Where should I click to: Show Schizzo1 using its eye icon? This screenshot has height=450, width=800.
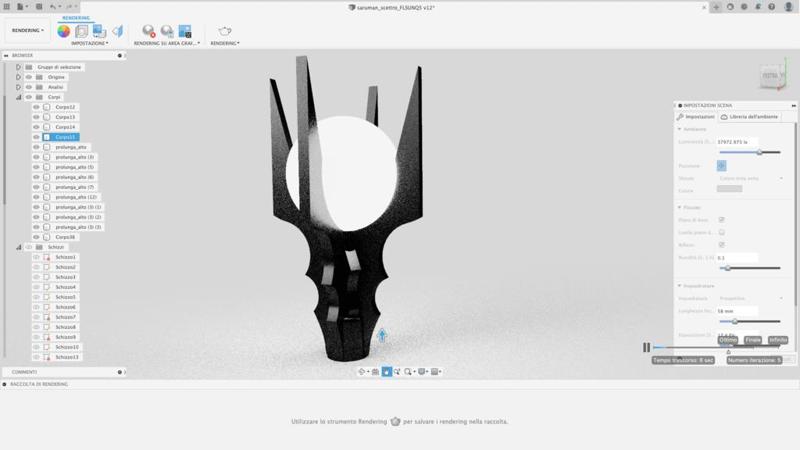[36, 257]
